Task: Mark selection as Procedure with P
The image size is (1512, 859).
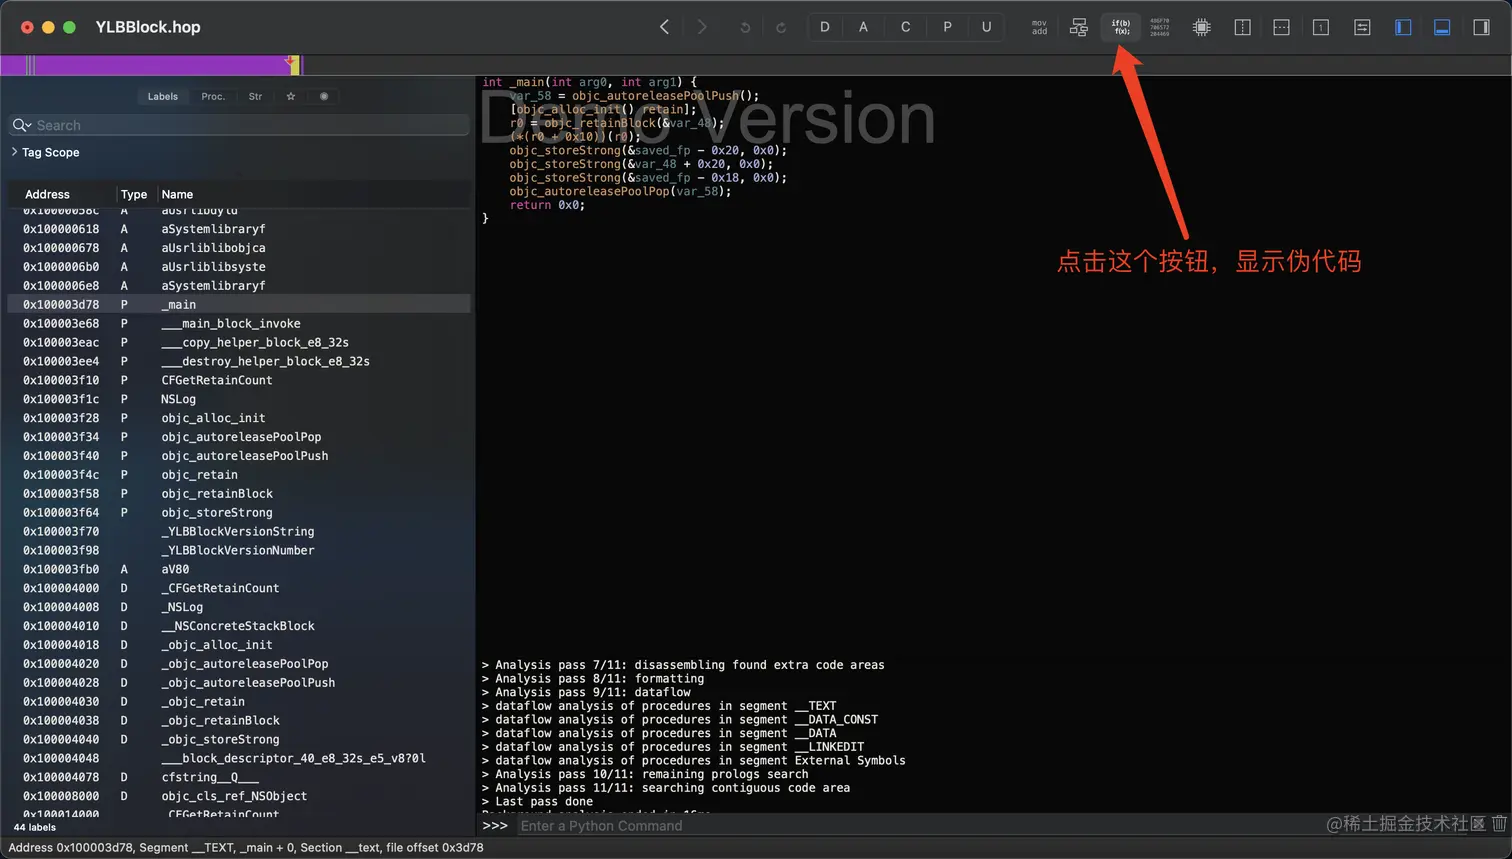Action: tap(947, 27)
